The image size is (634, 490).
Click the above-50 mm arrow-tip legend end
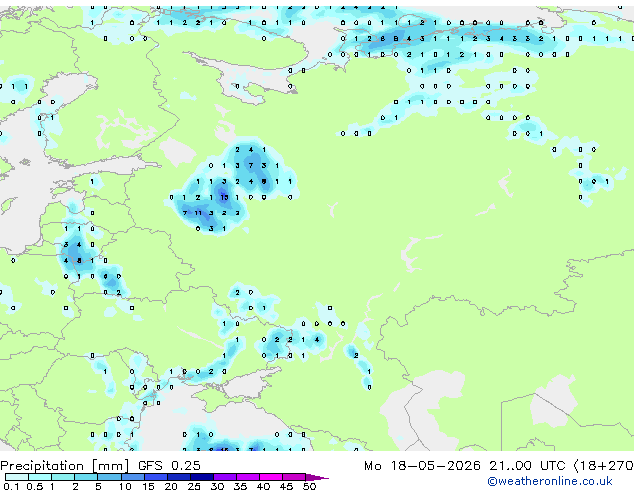[317, 477]
